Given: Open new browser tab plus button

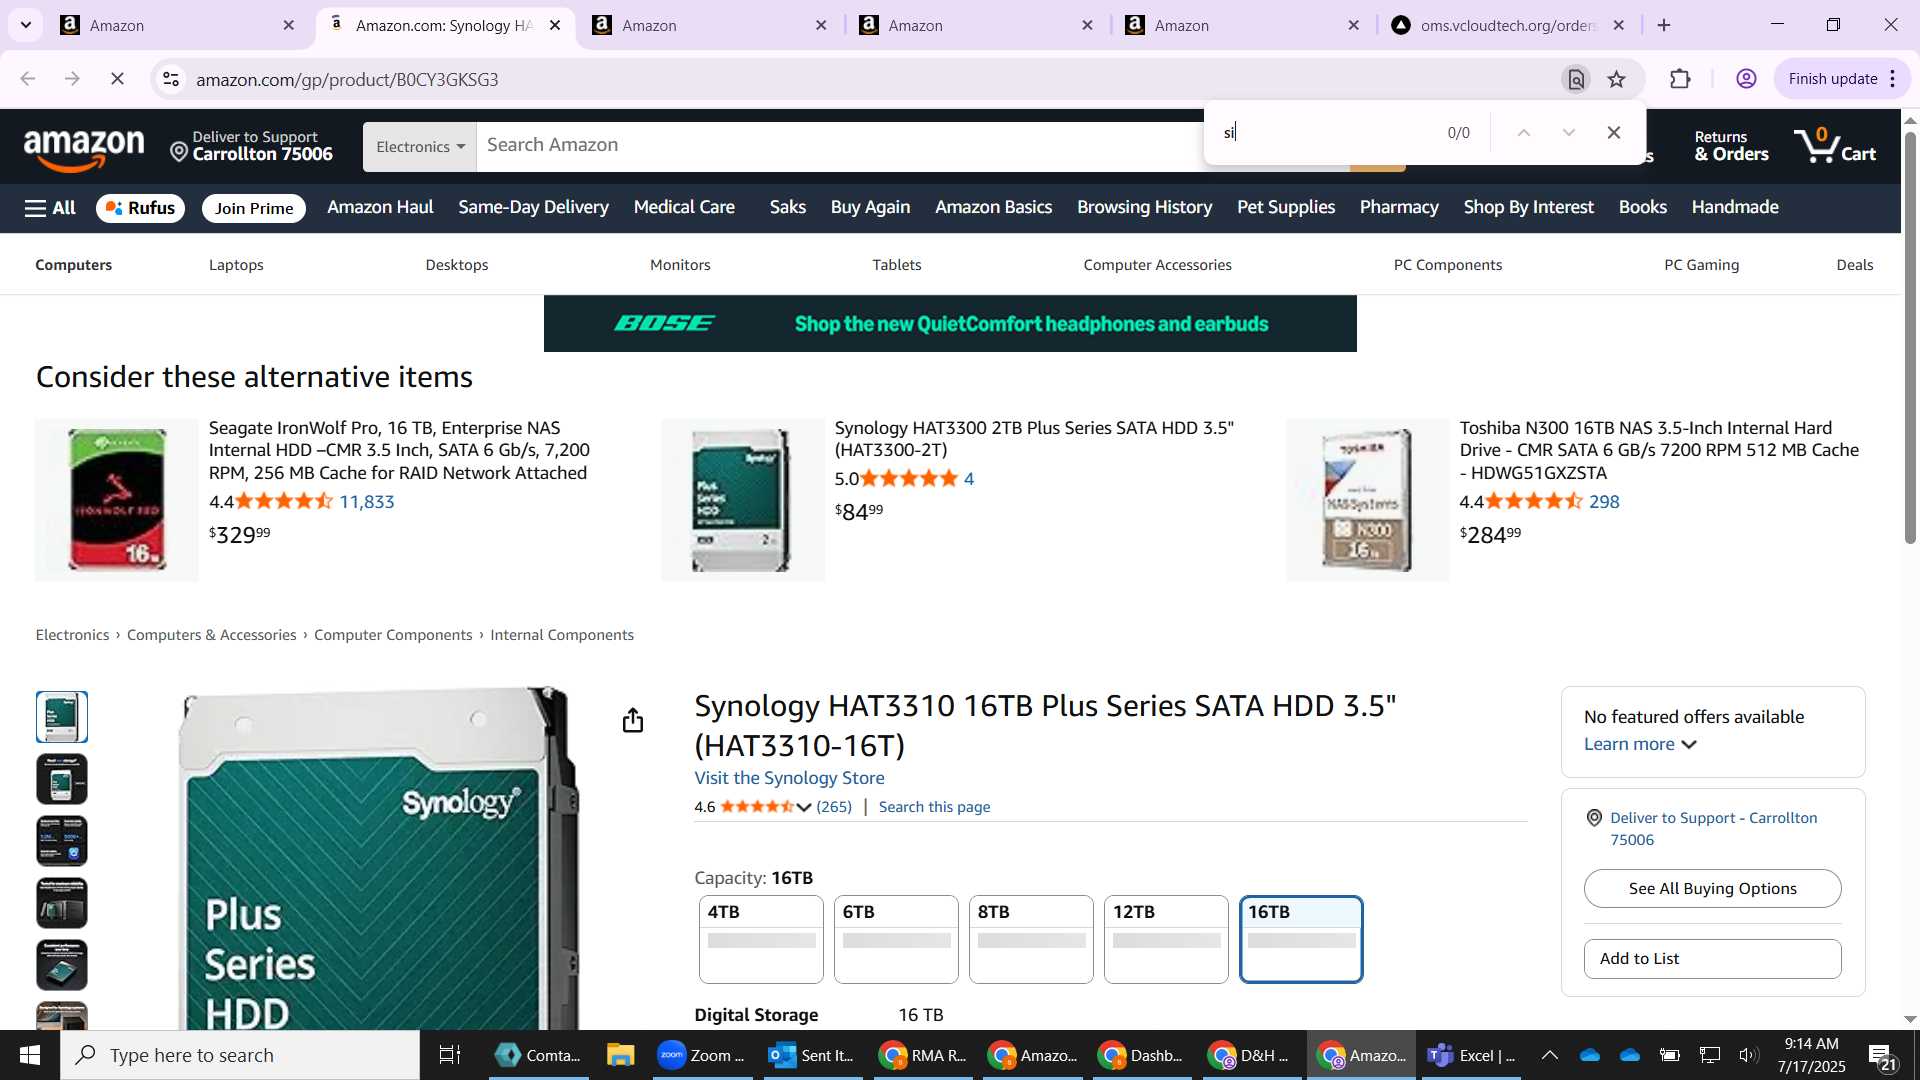Looking at the screenshot, I should click(1664, 25).
